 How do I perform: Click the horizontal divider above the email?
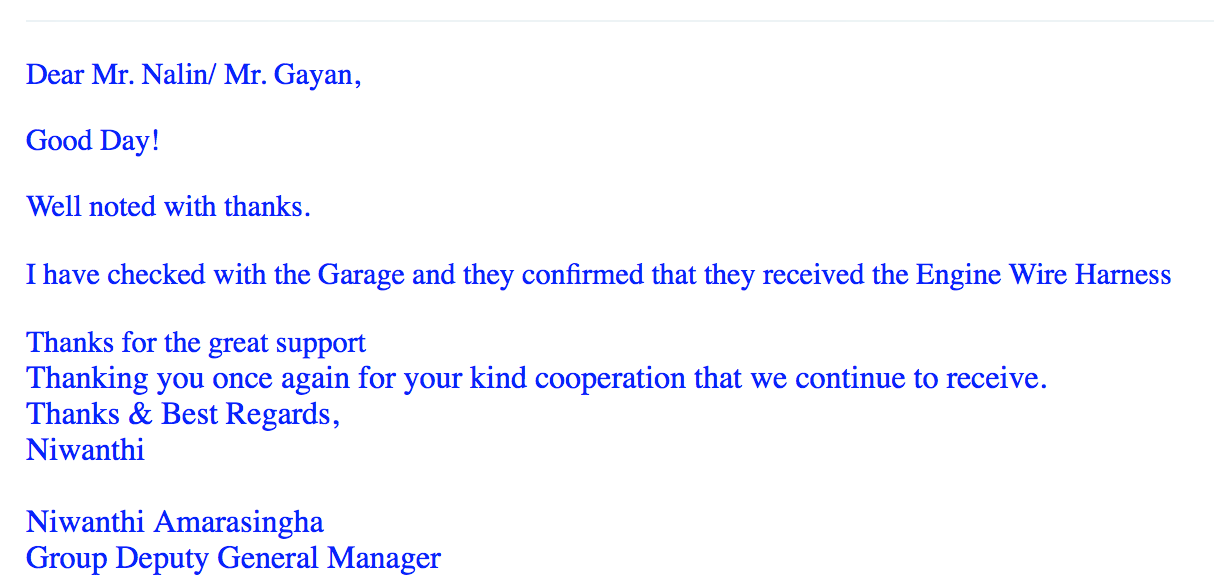(x=619, y=20)
